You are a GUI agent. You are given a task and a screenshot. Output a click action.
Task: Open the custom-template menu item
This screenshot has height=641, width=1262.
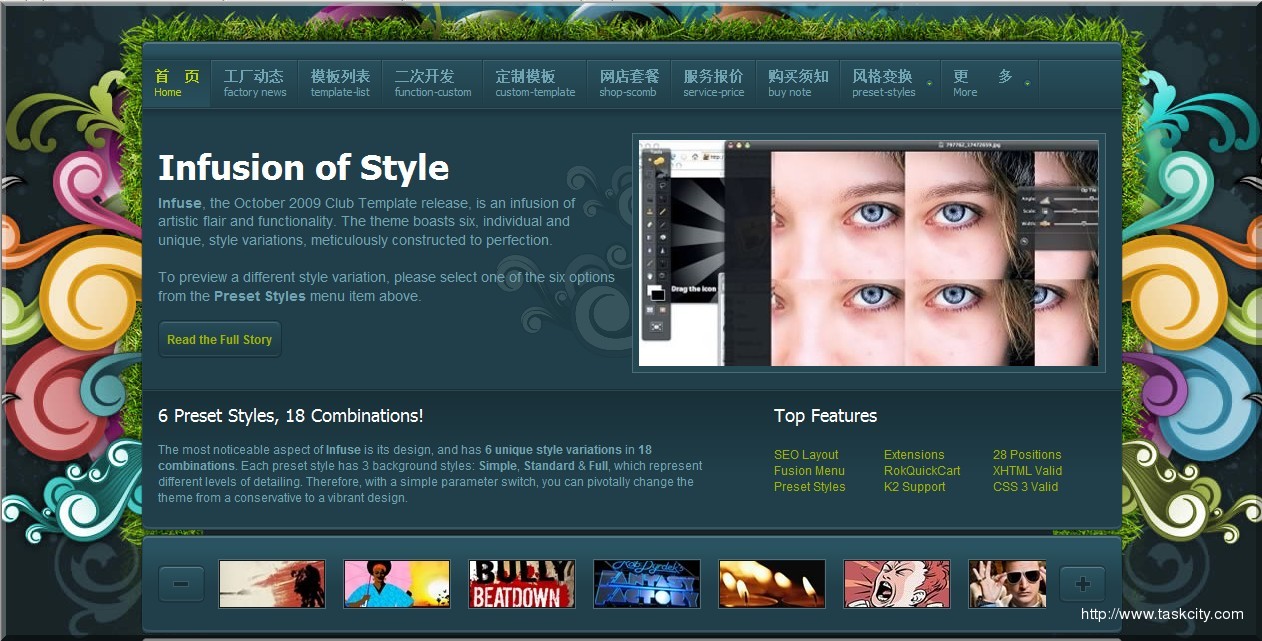(534, 82)
